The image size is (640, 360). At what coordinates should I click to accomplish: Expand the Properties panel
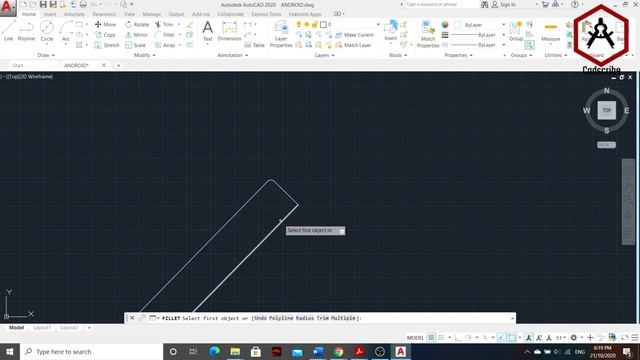click(x=458, y=55)
